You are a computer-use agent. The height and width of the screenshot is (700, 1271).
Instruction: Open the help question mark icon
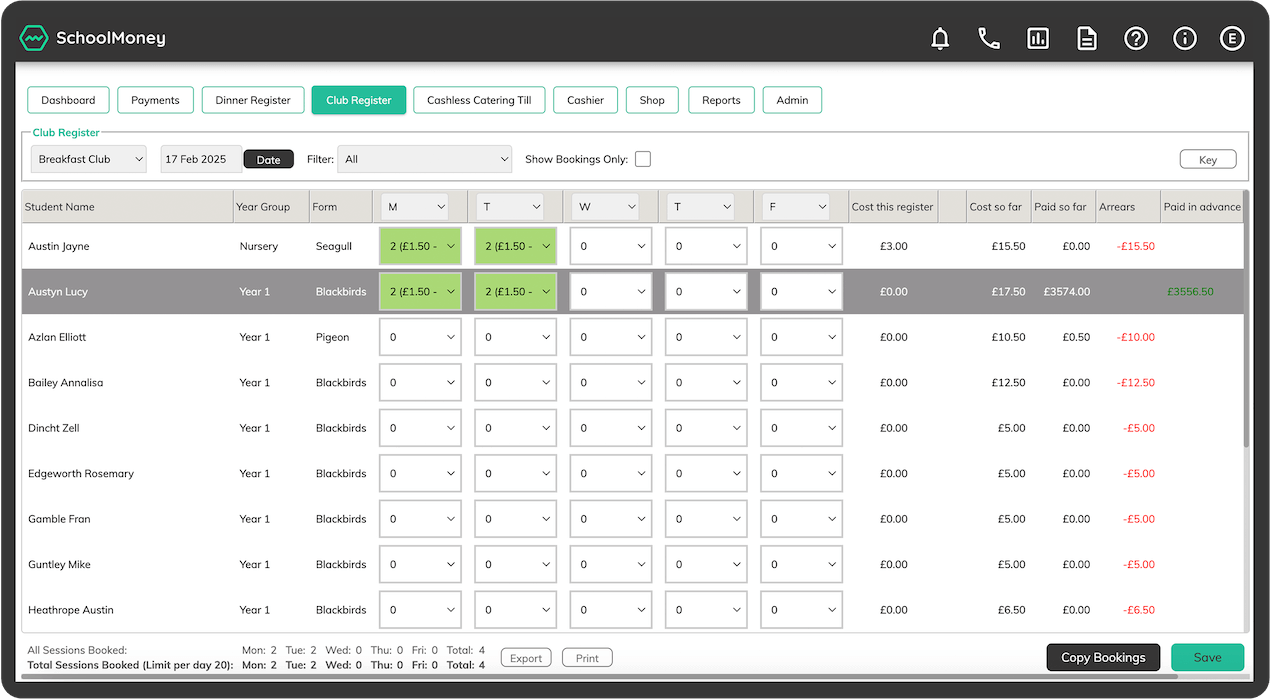(x=1136, y=39)
